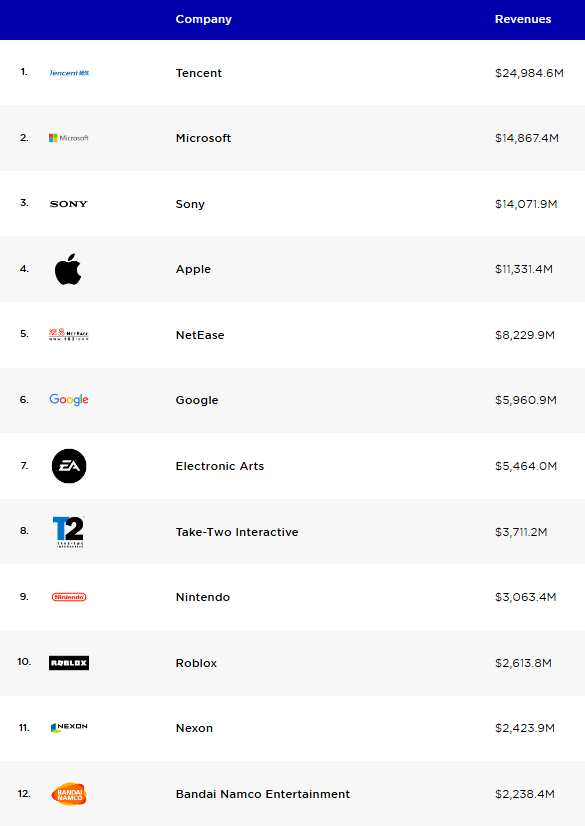Open the Tencent company name
Viewport: 585px width, 826px height.
[x=199, y=73]
